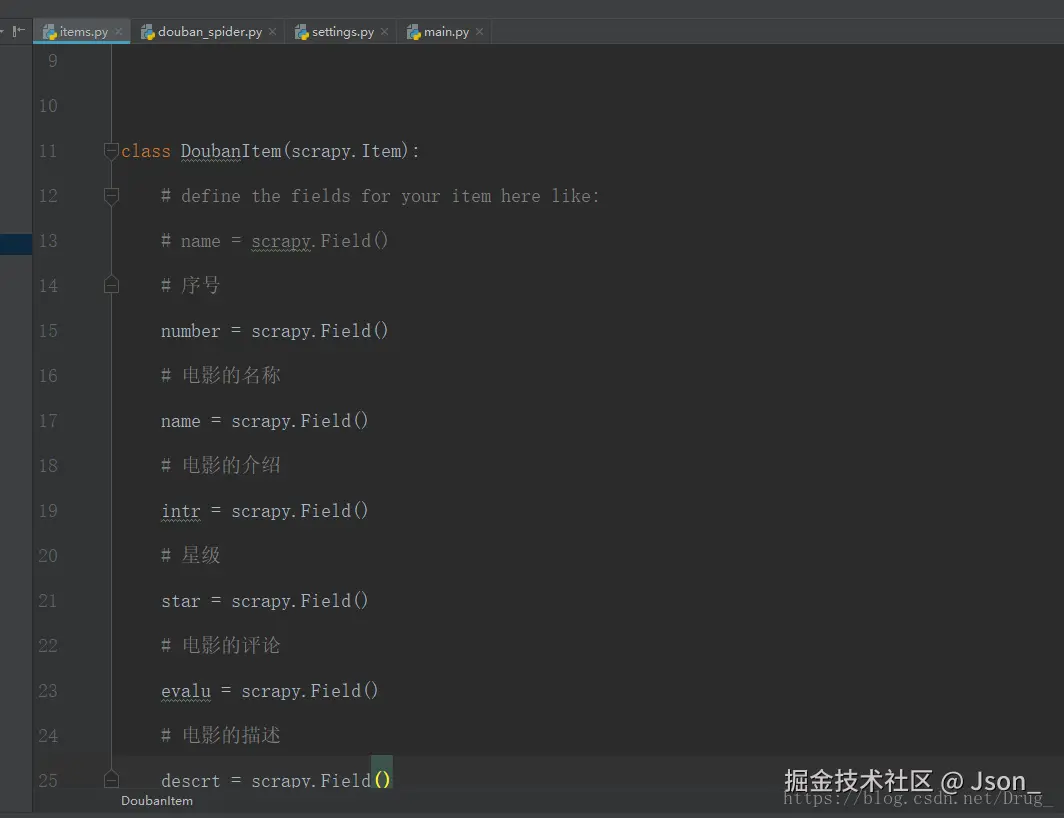This screenshot has width=1064, height=818.
Task: Click the 'star' variable on line 21
Action: [x=180, y=601]
